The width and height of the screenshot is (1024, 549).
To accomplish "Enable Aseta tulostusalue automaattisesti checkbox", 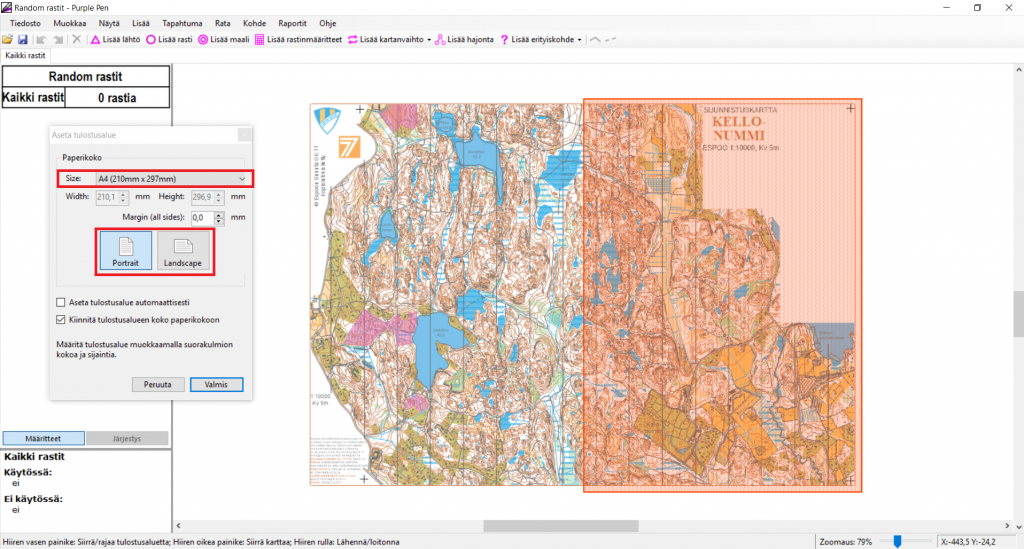I will 60,302.
